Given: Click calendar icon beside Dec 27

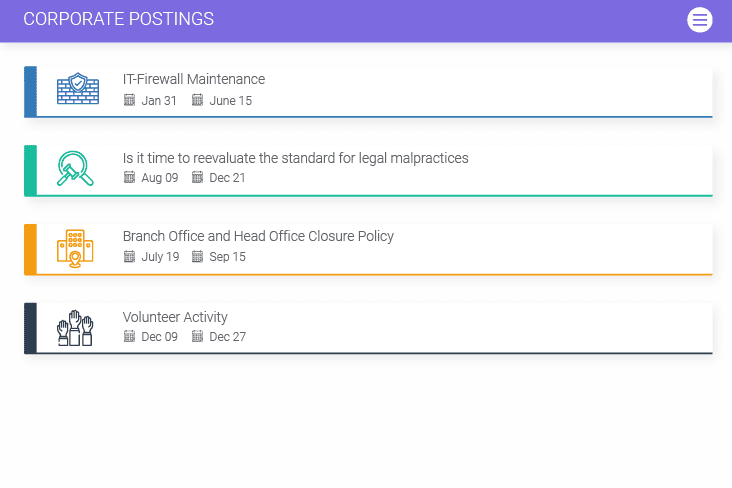Looking at the screenshot, I should coord(197,336).
